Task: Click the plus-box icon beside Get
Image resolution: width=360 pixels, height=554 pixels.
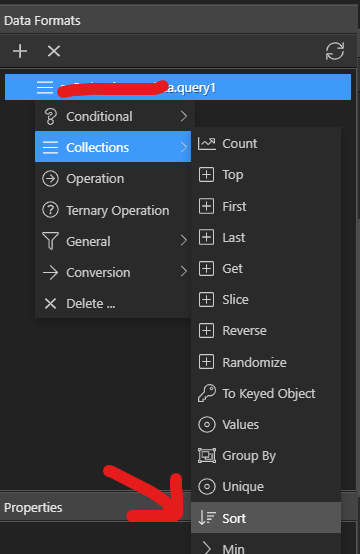Action: 206,269
